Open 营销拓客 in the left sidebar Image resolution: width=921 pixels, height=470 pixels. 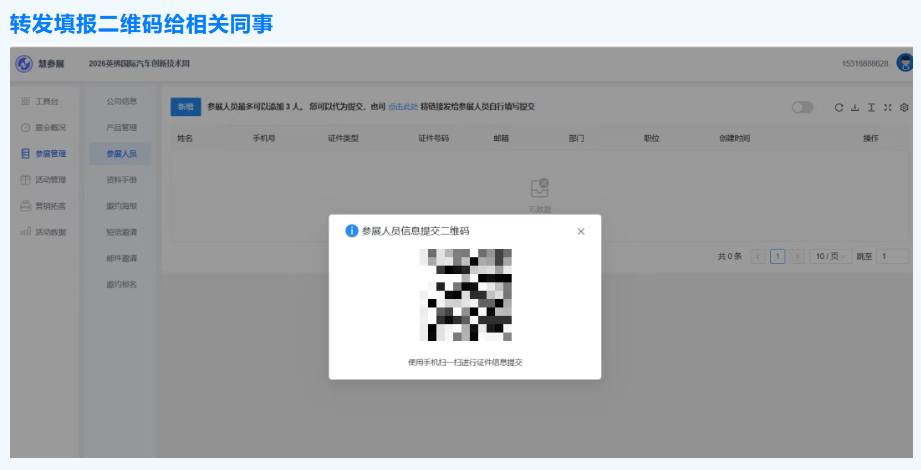(51, 206)
